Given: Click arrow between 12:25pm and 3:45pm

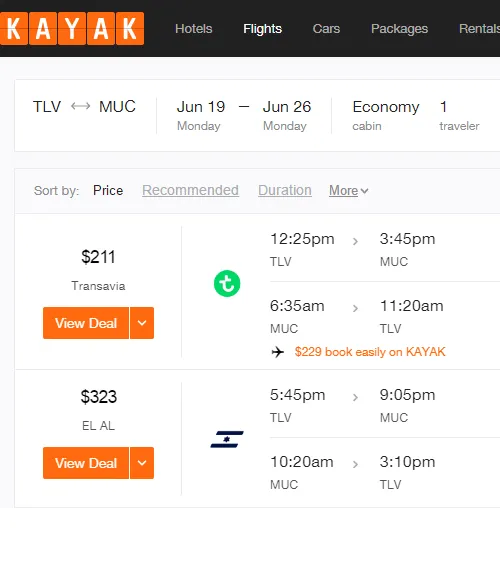Looking at the screenshot, I should tap(355, 241).
